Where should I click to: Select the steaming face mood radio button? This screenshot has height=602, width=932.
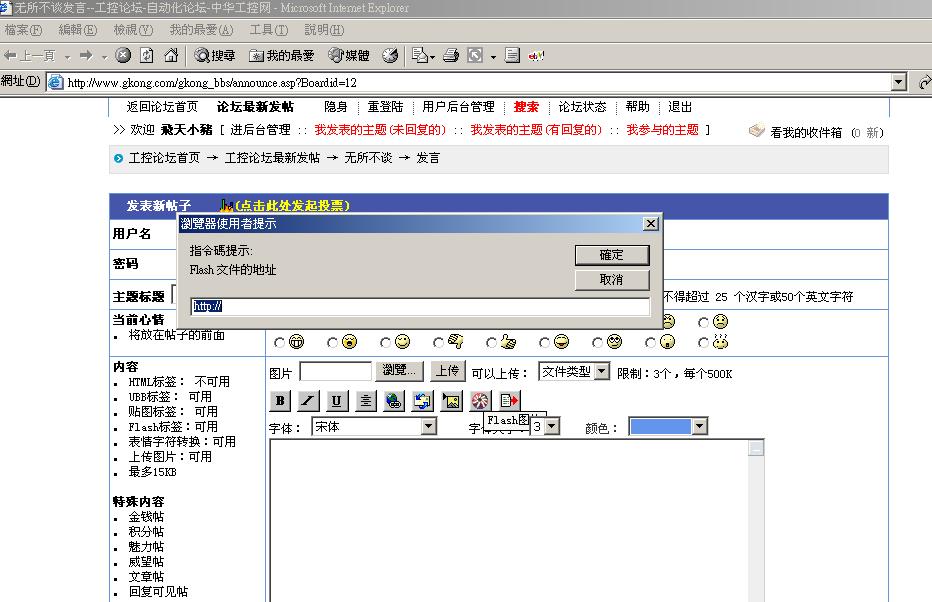(x=703, y=343)
